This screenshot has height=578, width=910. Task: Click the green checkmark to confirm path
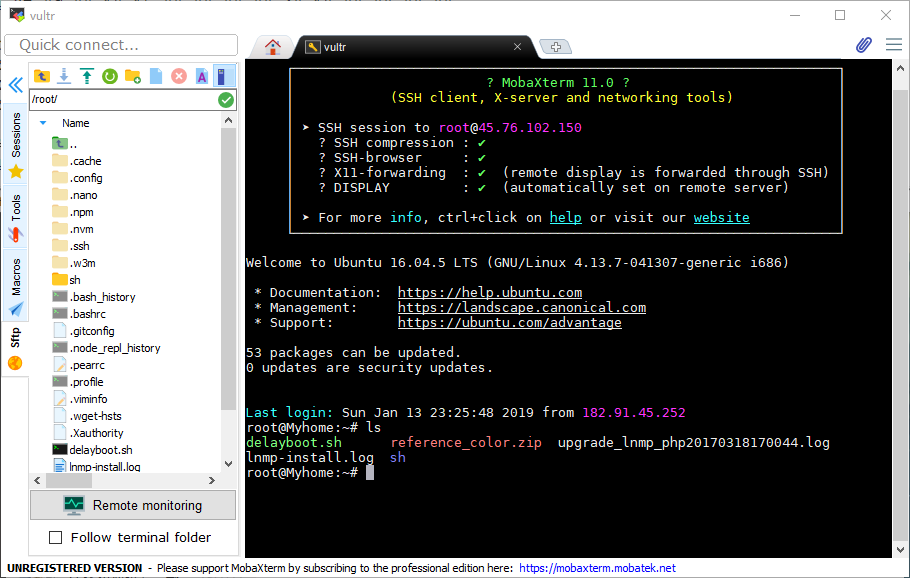click(x=226, y=100)
